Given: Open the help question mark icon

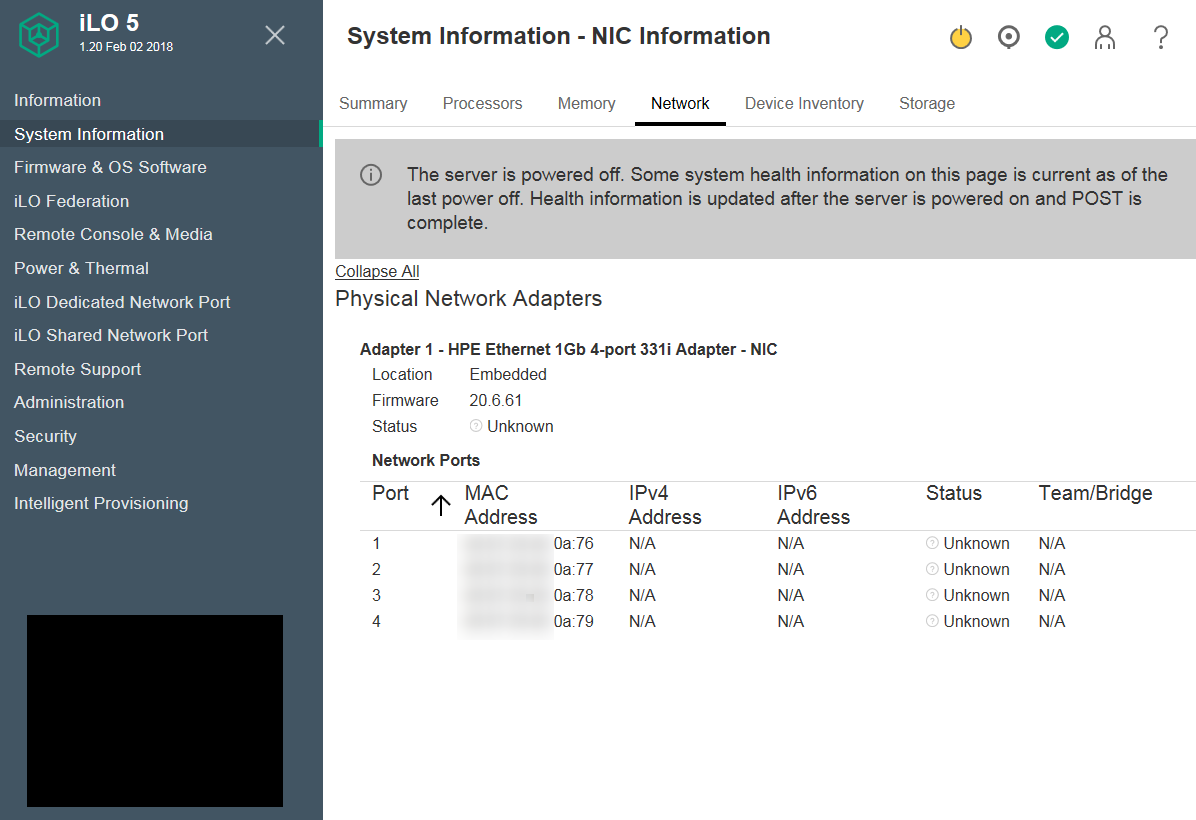Looking at the screenshot, I should click(1160, 37).
